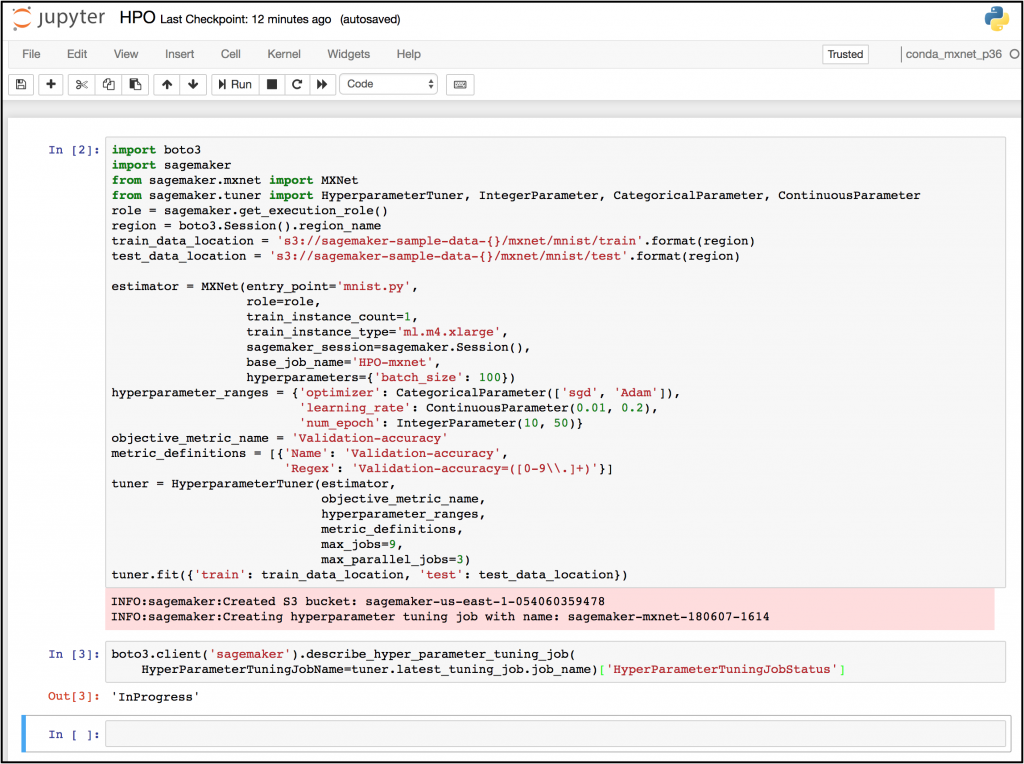Click into the empty In [ ] cell
Image resolution: width=1024 pixels, height=764 pixels.
555,734
